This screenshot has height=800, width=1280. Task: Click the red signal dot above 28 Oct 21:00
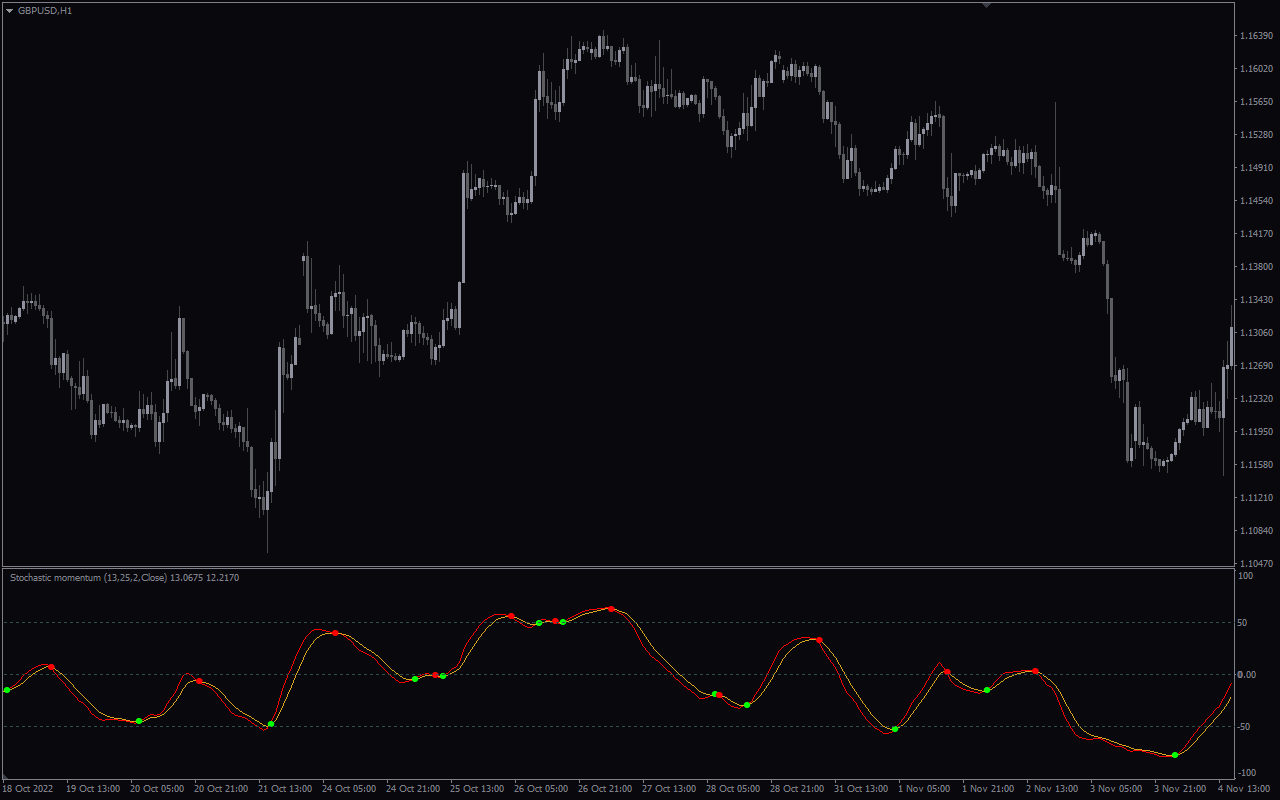(819, 640)
